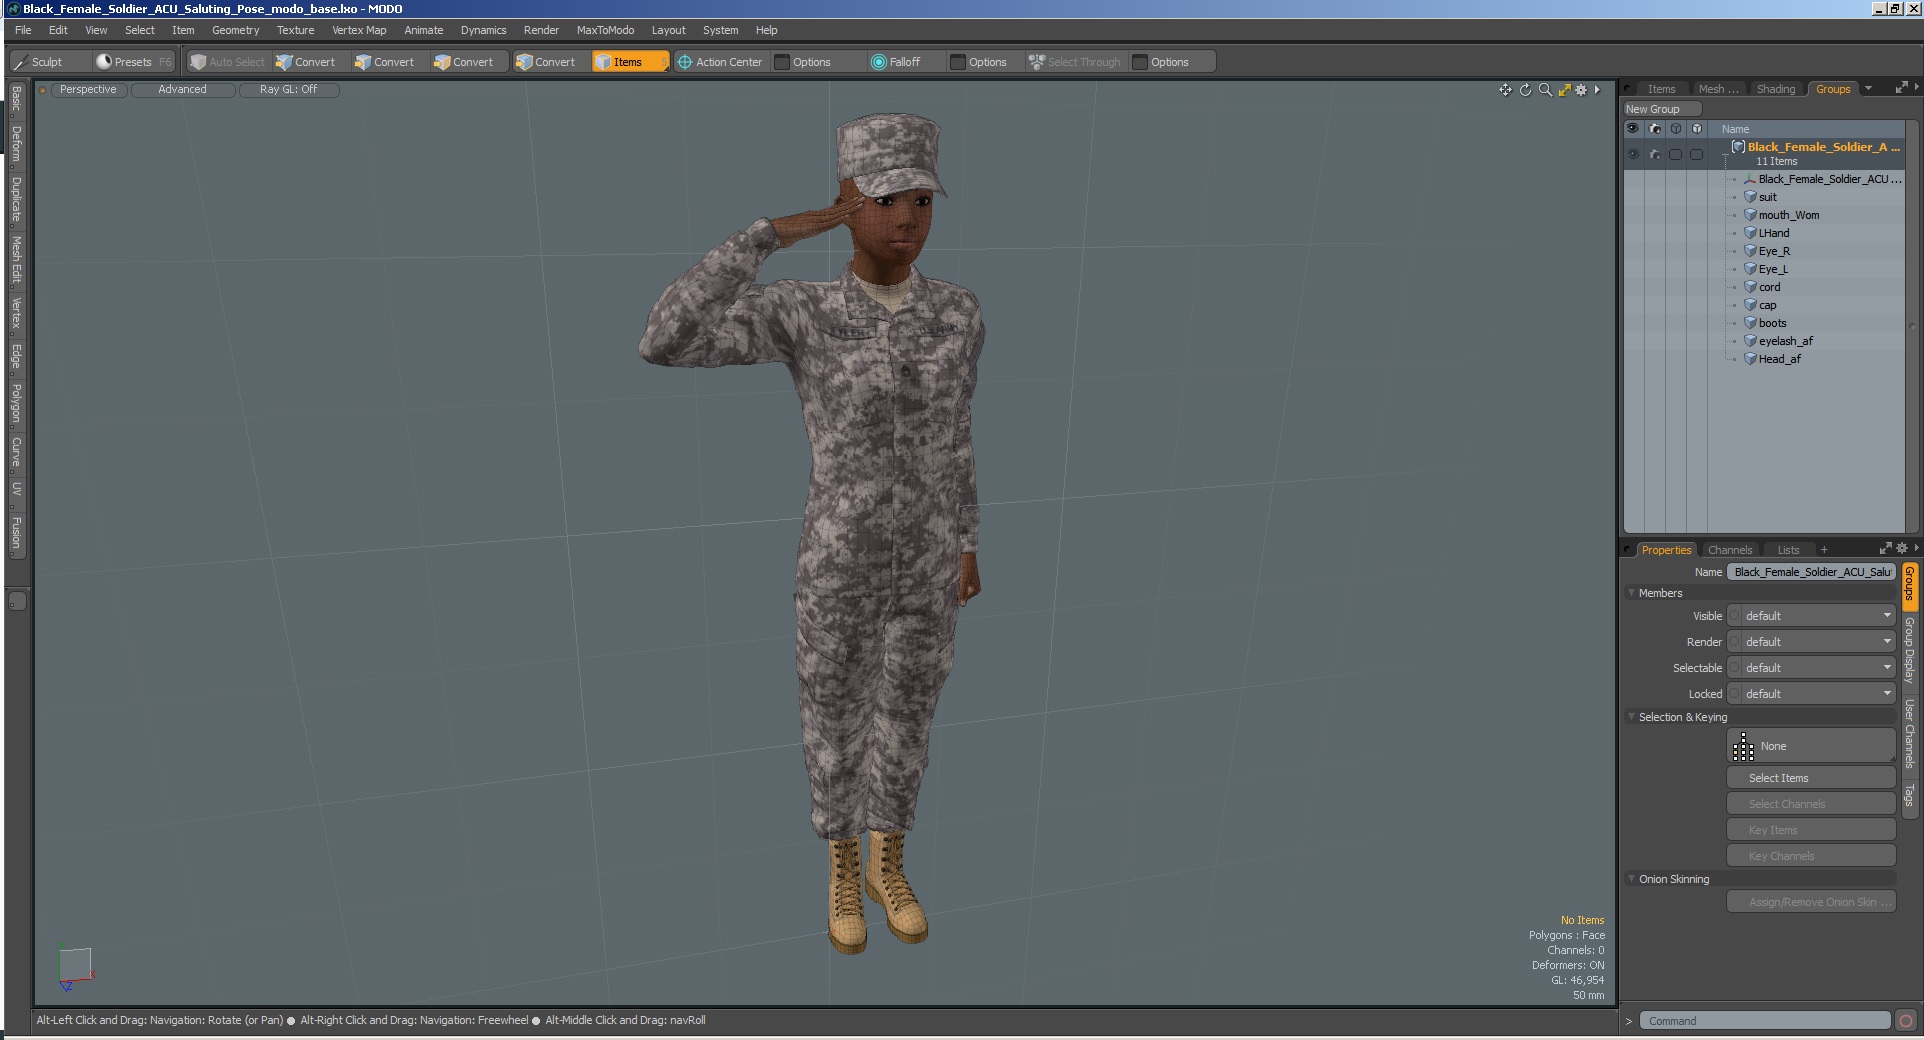The height and width of the screenshot is (1040, 1924).
Task: Click the camera column header in Groups list
Action: [x=1655, y=129]
